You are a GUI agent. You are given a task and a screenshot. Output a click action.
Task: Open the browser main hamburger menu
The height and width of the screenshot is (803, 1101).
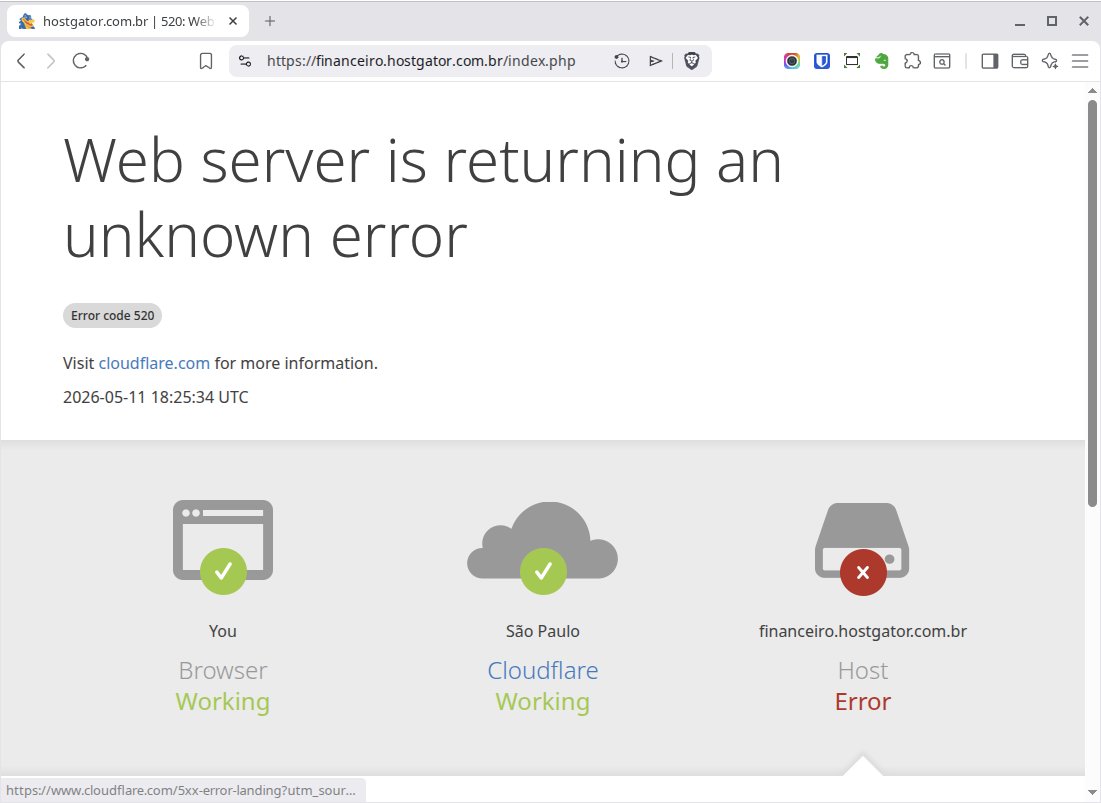pos(1080,61)
